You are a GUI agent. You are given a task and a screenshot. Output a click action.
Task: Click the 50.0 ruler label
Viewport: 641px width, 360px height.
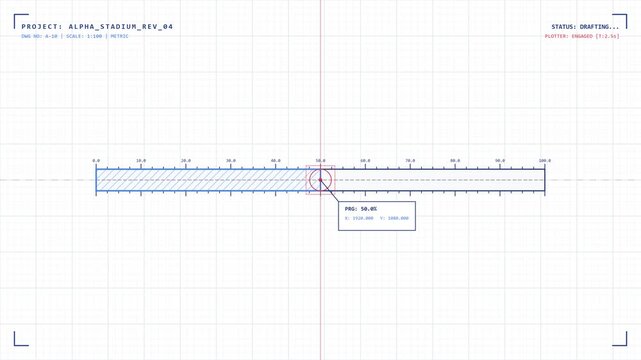(320, 161)
